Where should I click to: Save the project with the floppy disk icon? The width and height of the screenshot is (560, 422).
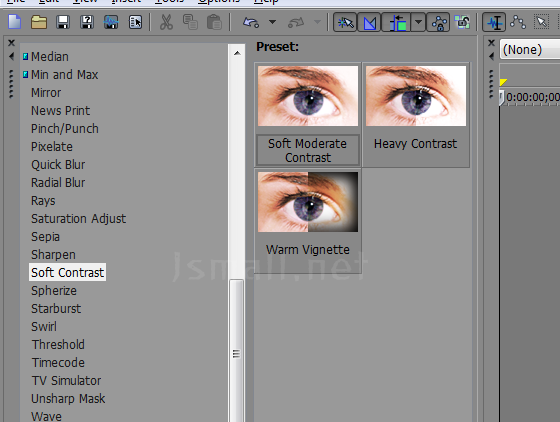(63, 22)
